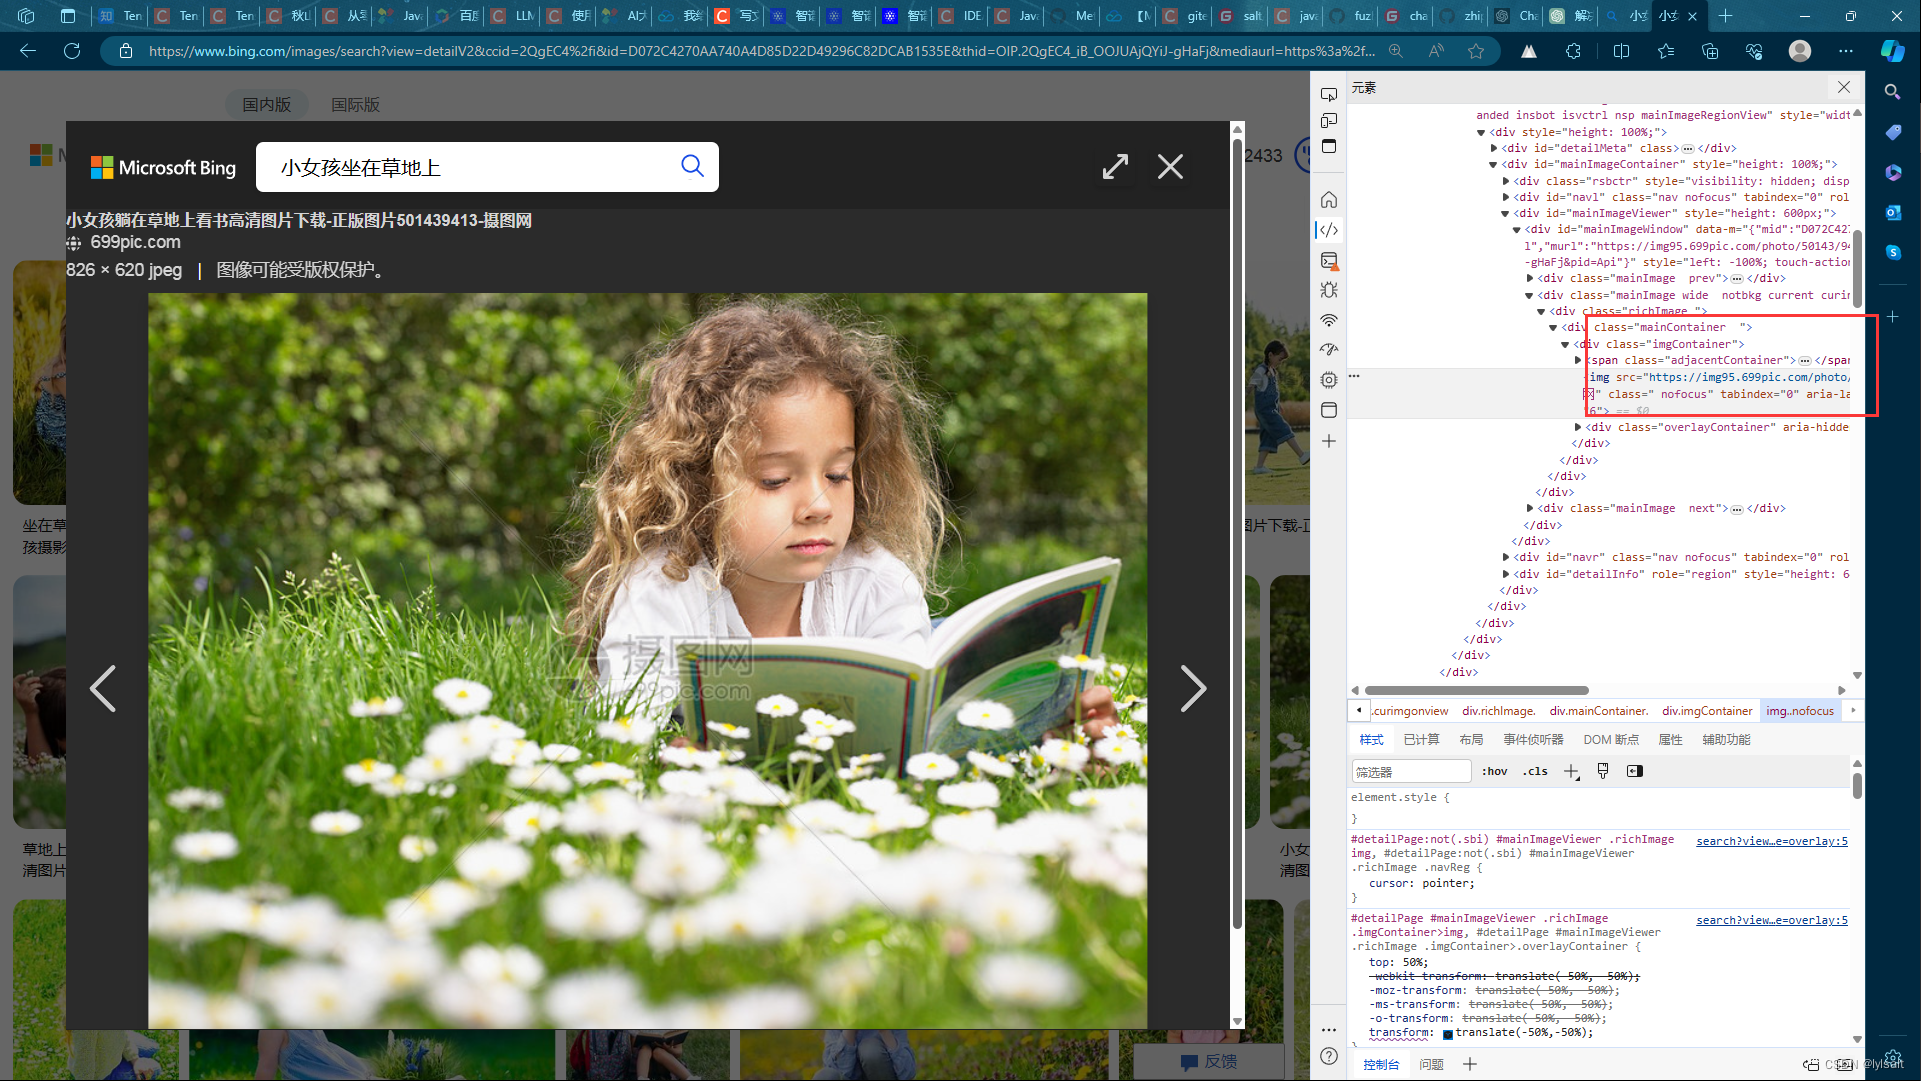
Task: Click new style rule plus icon
Action: pos(1571,771)
